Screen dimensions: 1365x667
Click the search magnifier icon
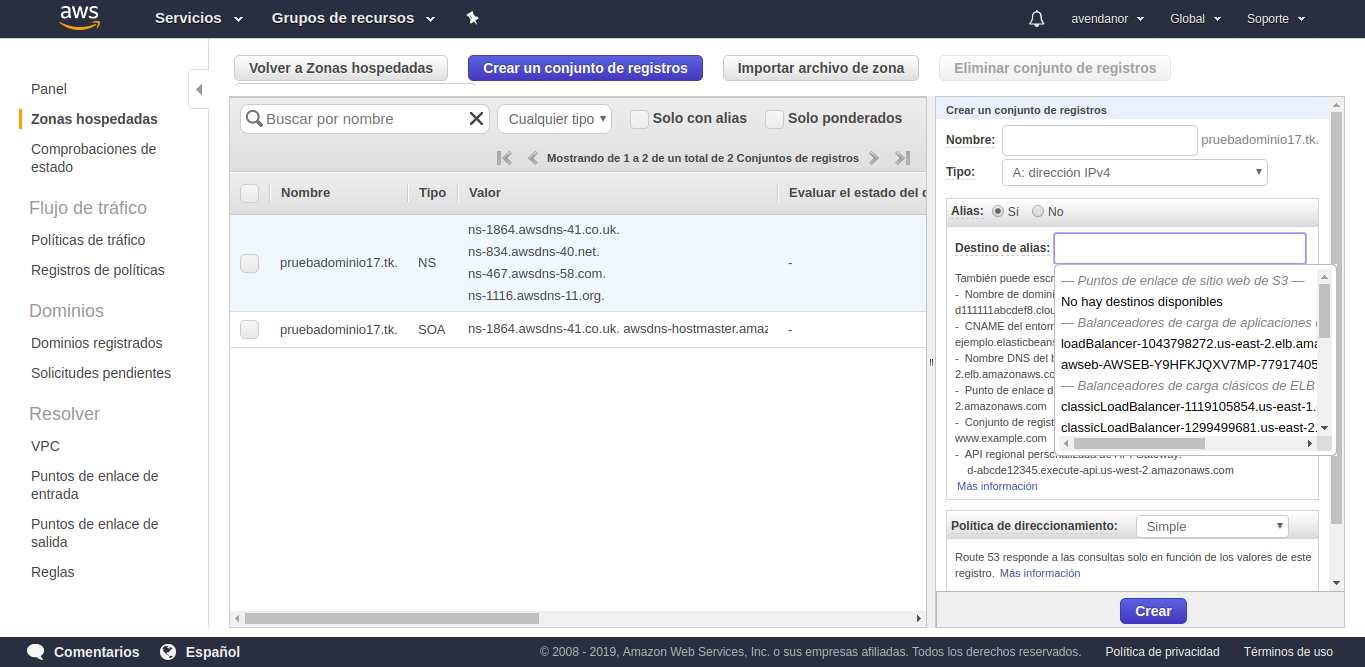[254, 119]
